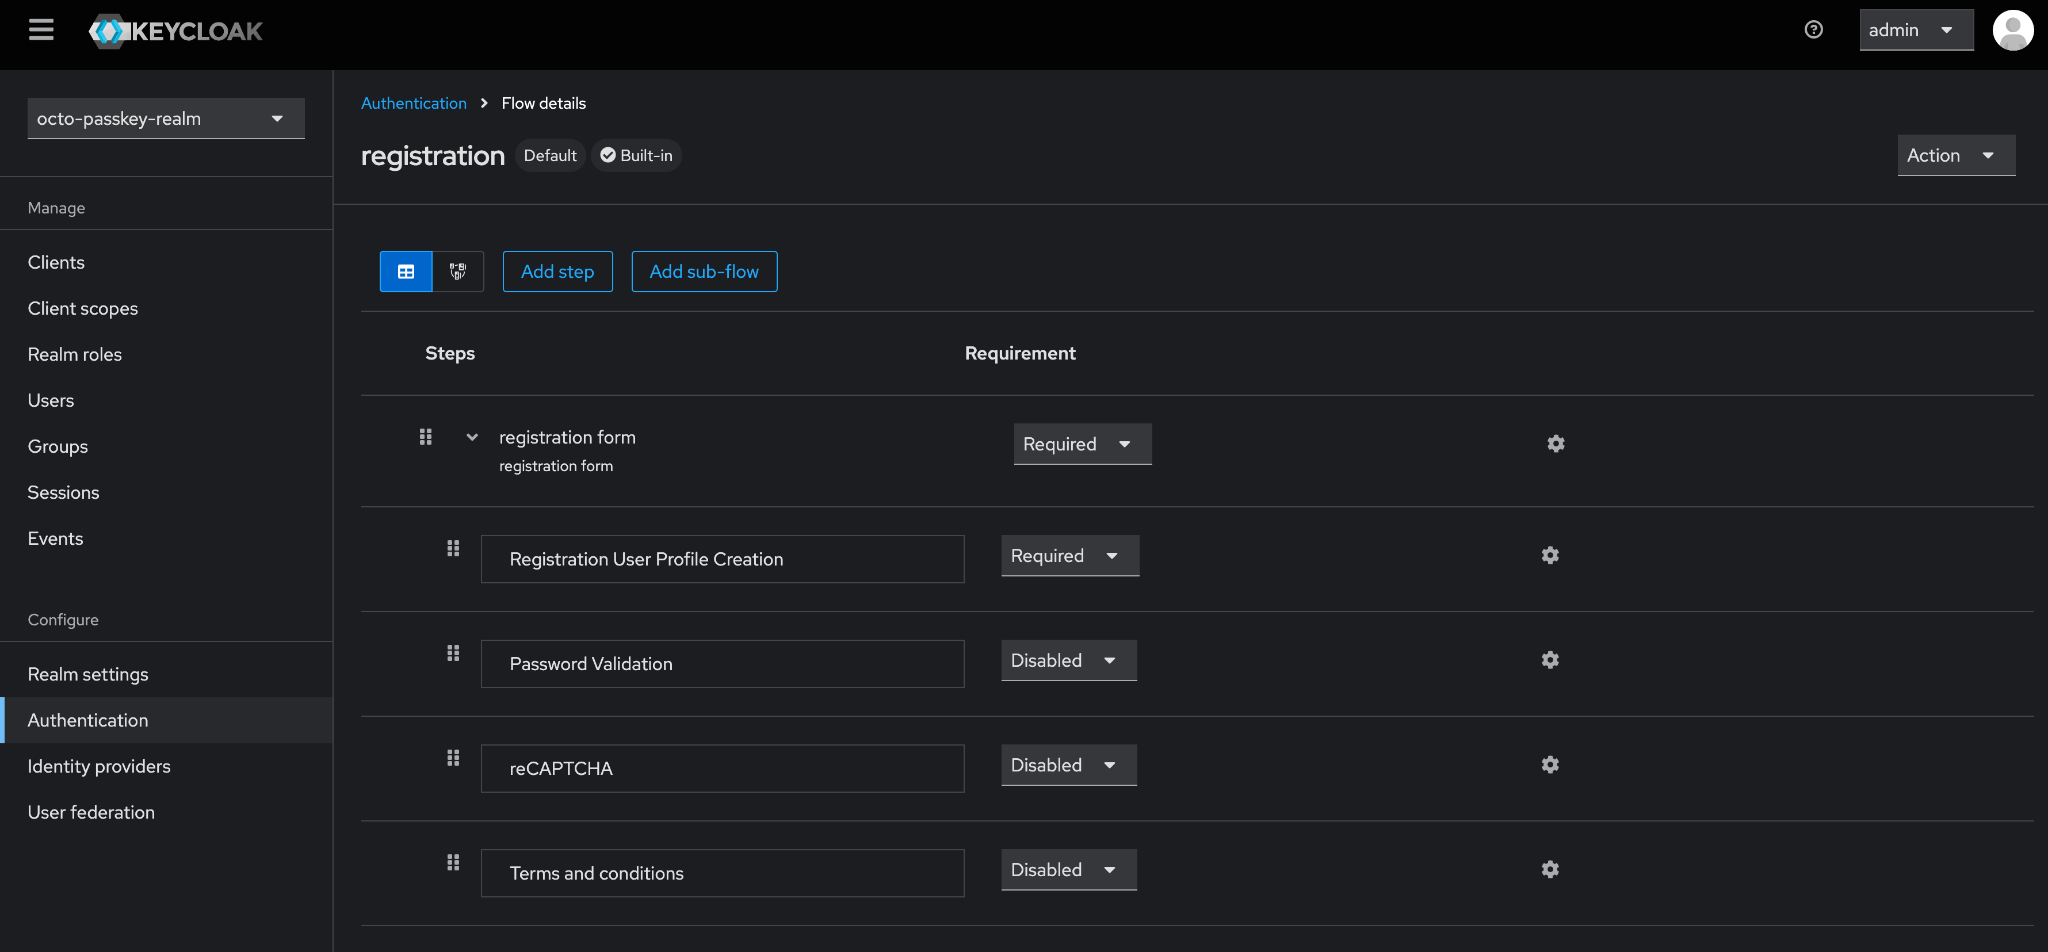Click drag handle beside Registration User Profile Creation
The image size is (2048, 952).
[x=453, y=548]
